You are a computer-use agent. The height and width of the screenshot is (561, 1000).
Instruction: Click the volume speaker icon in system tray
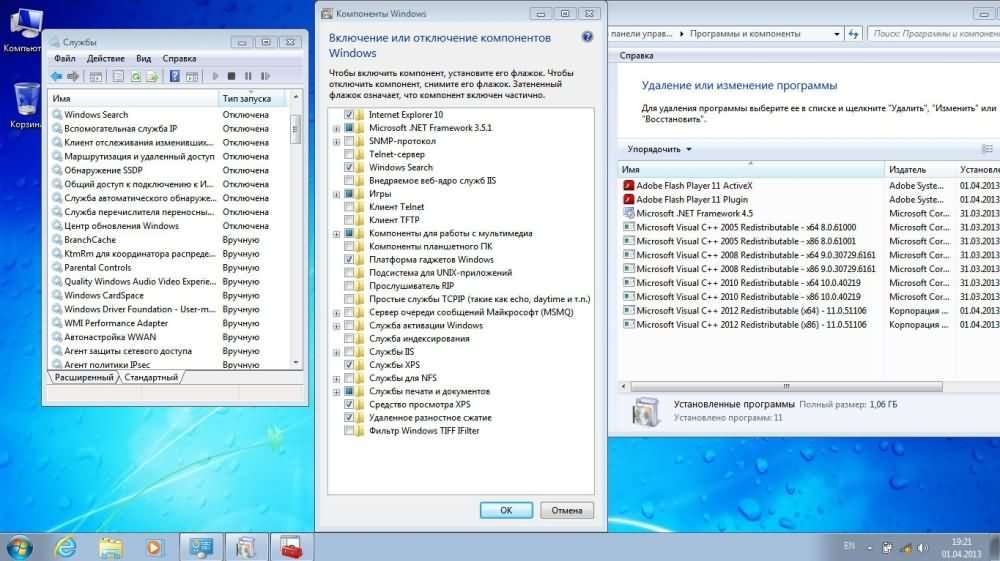[x=923, y=547]
